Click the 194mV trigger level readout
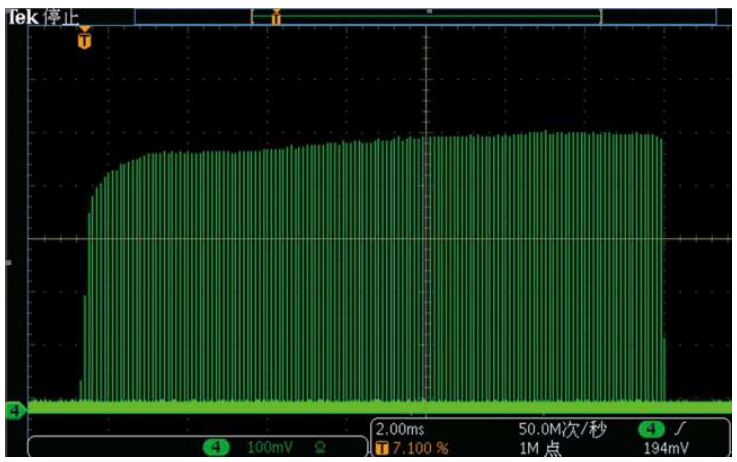This screenshot has width=737, height=462. [666, 448]
